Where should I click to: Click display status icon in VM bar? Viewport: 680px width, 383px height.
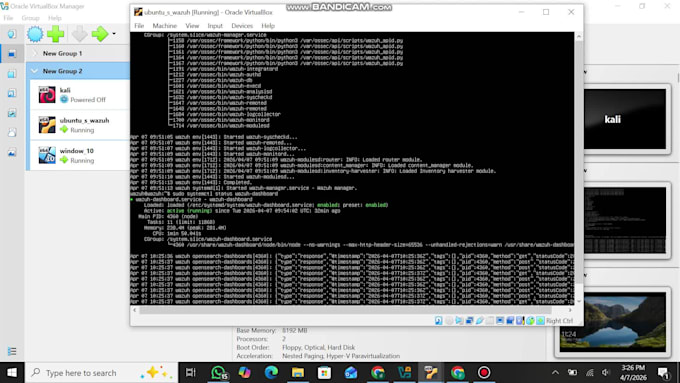pos(500,321)
